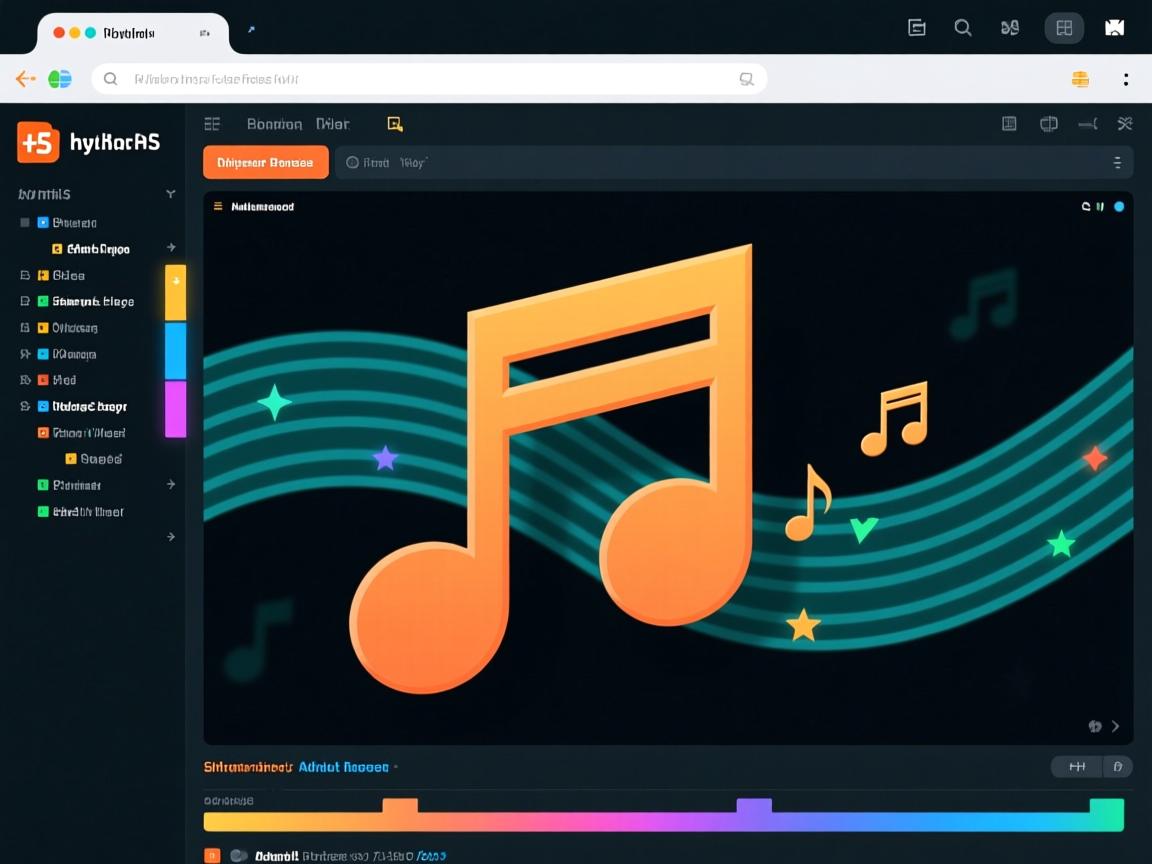Switch to the first menu item in the toolbar
The image size is (1152, 864).
(x=274, y=123)
